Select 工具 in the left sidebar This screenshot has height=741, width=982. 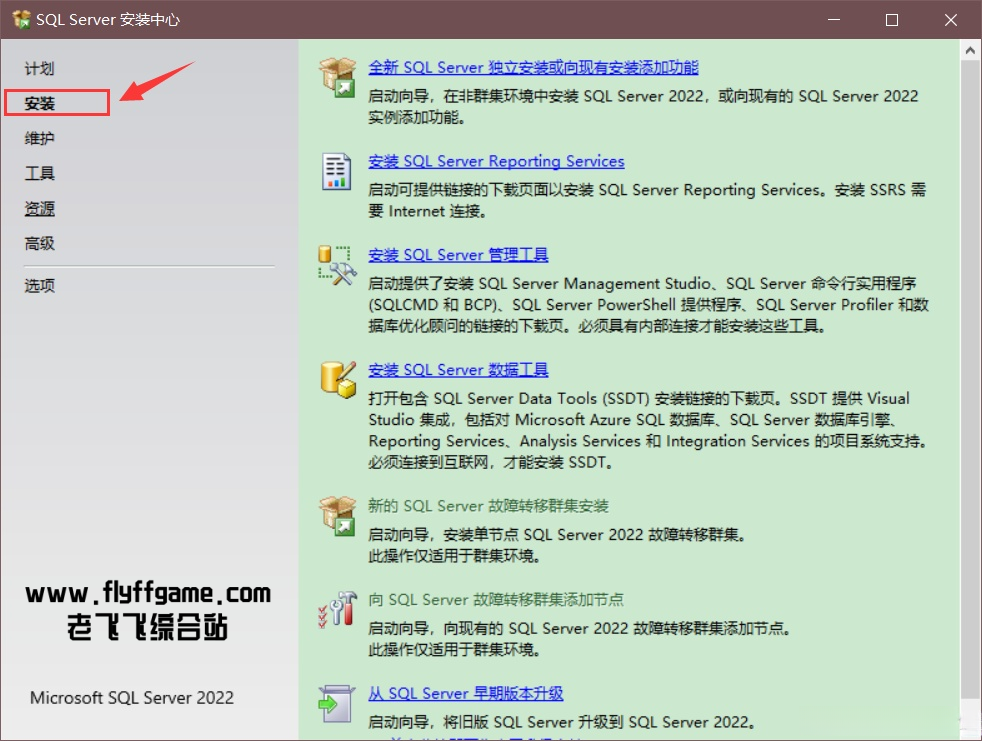39,173
